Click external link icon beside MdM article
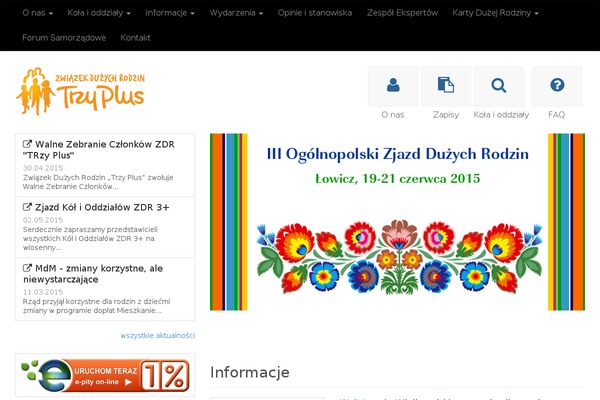 point(27,268)
